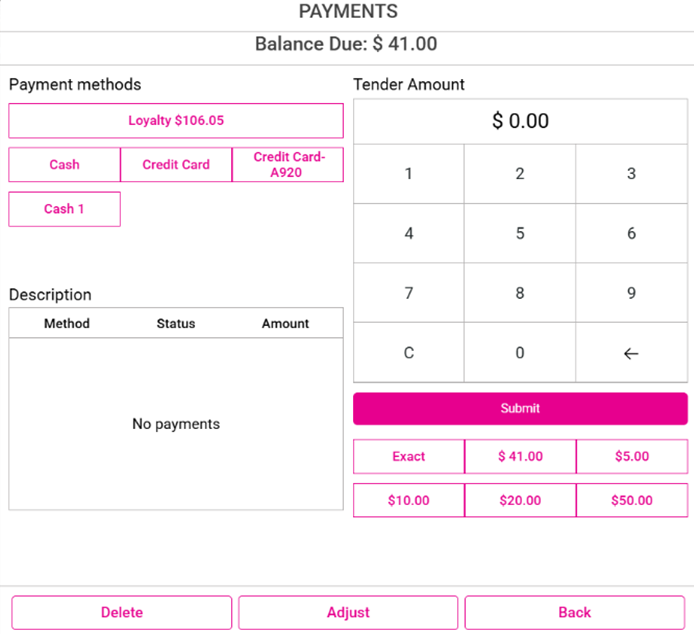The height and width of the screenshot is (634, 694).
Task: Select Loyalty $106.05 payment method
Action: [176, 121]
